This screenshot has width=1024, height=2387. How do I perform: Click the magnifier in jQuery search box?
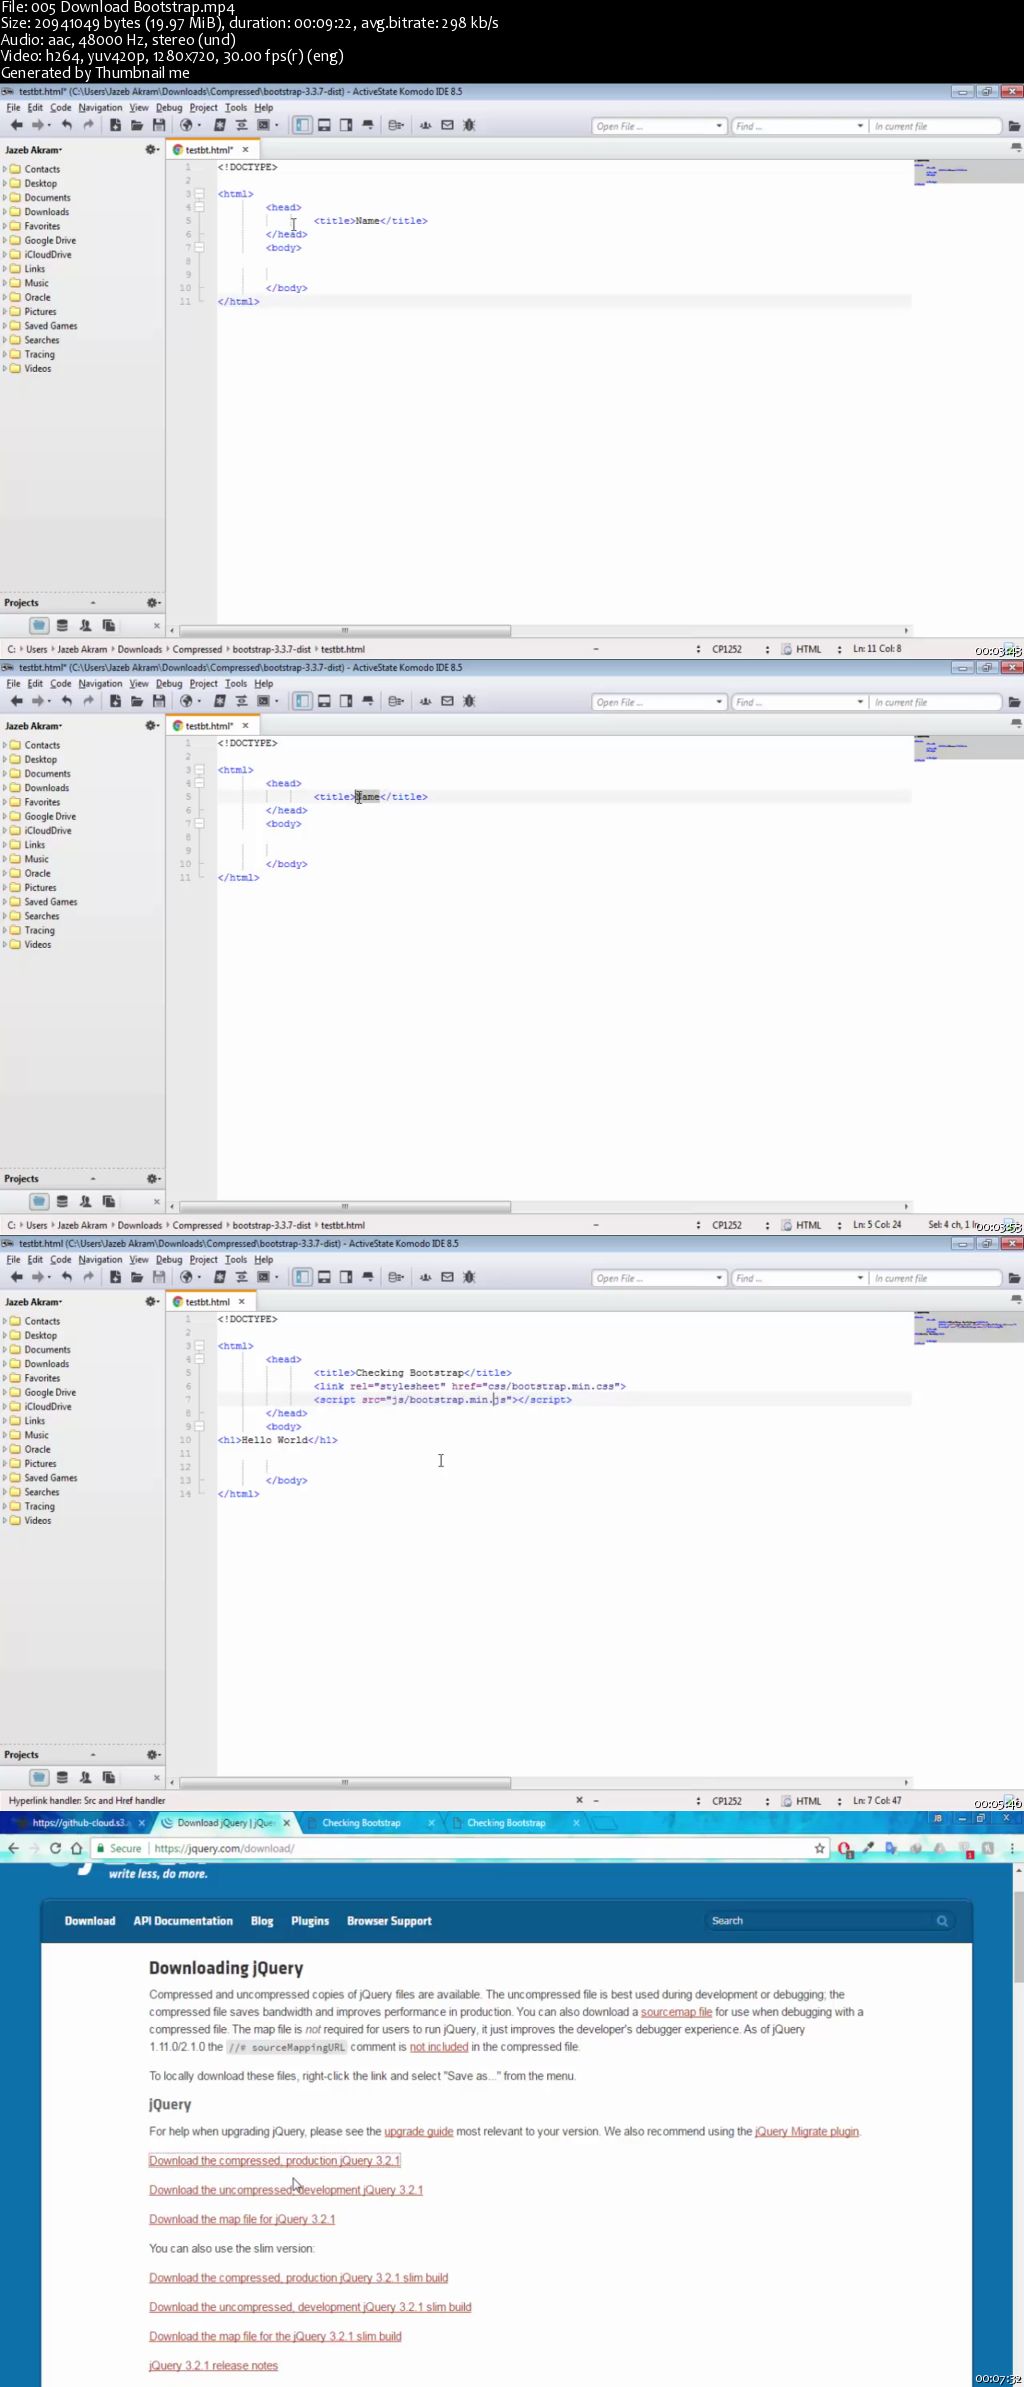pos(942,1920)
